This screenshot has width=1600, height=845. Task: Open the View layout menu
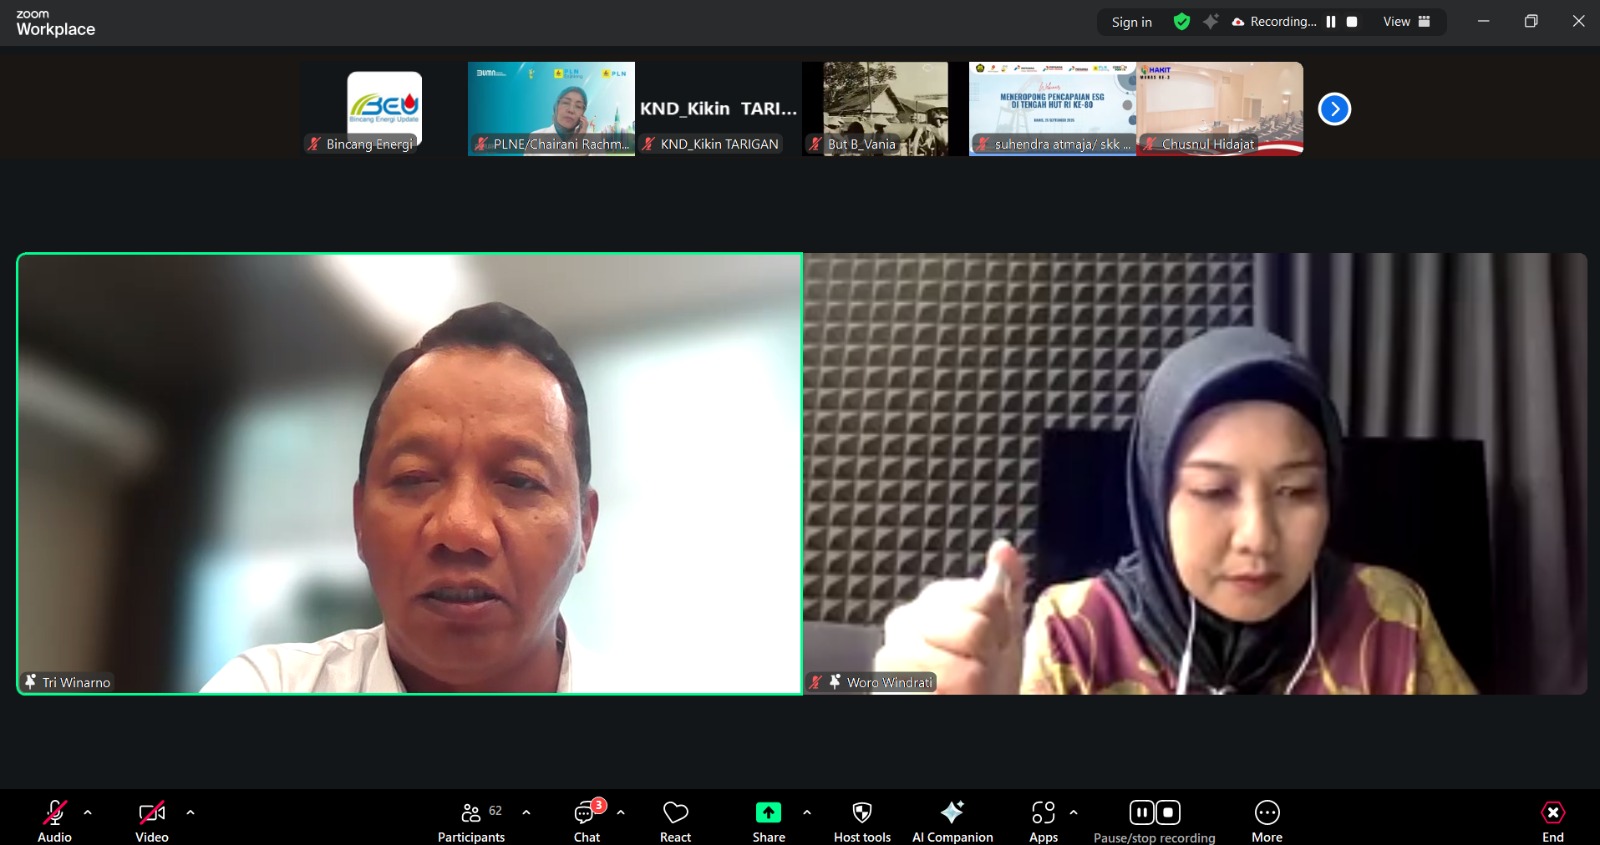pyautogui.click(x=1406, y=22)
